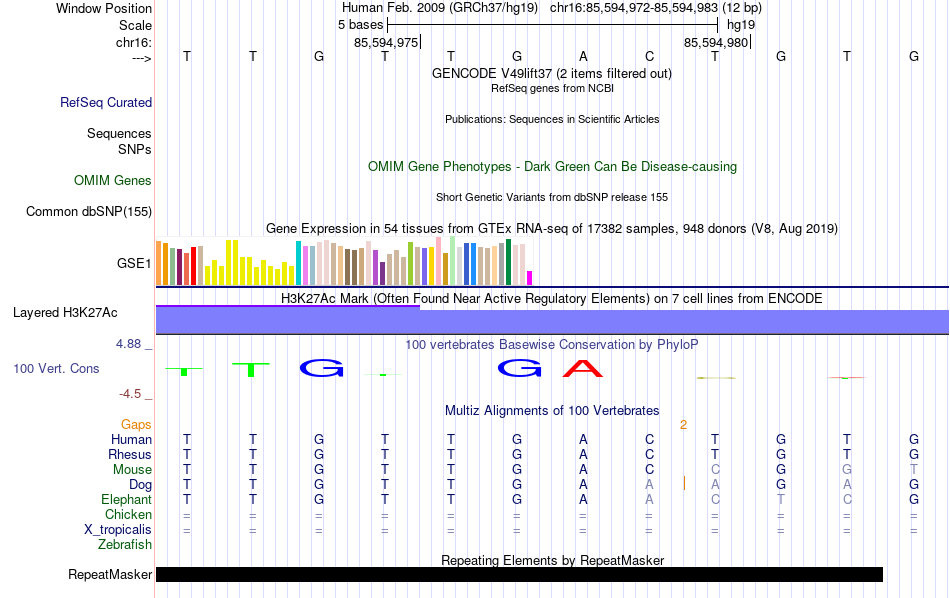
Task: Click the Elephant alignment row label
Action: (x=127, y=499)
